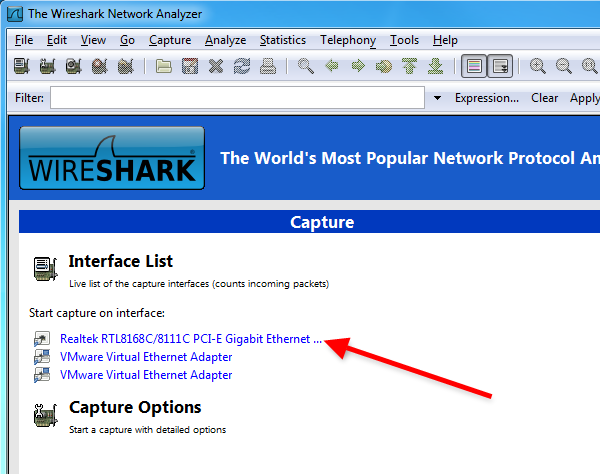Click the Clear filter button
The height and width of the screenshot is (474, 600).
pos(544,98)
